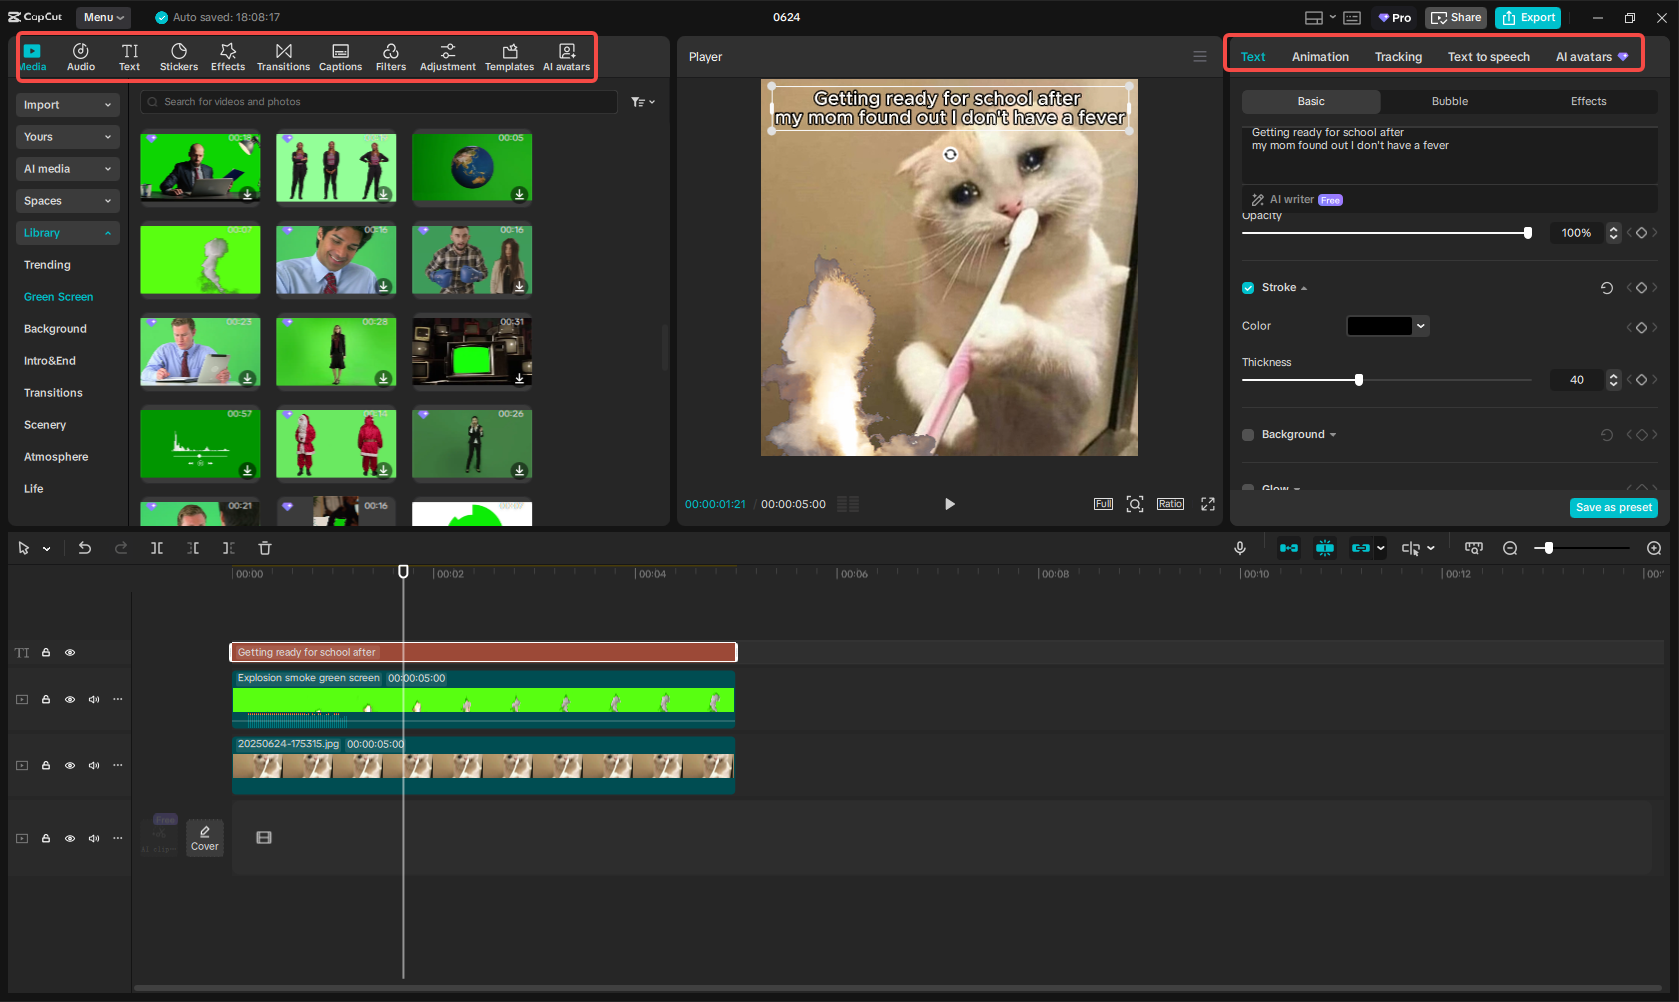Screen dimensions: 1679x1002
Task: Toggle visibility of the Explosion smoke track
Action: [70, 699]
